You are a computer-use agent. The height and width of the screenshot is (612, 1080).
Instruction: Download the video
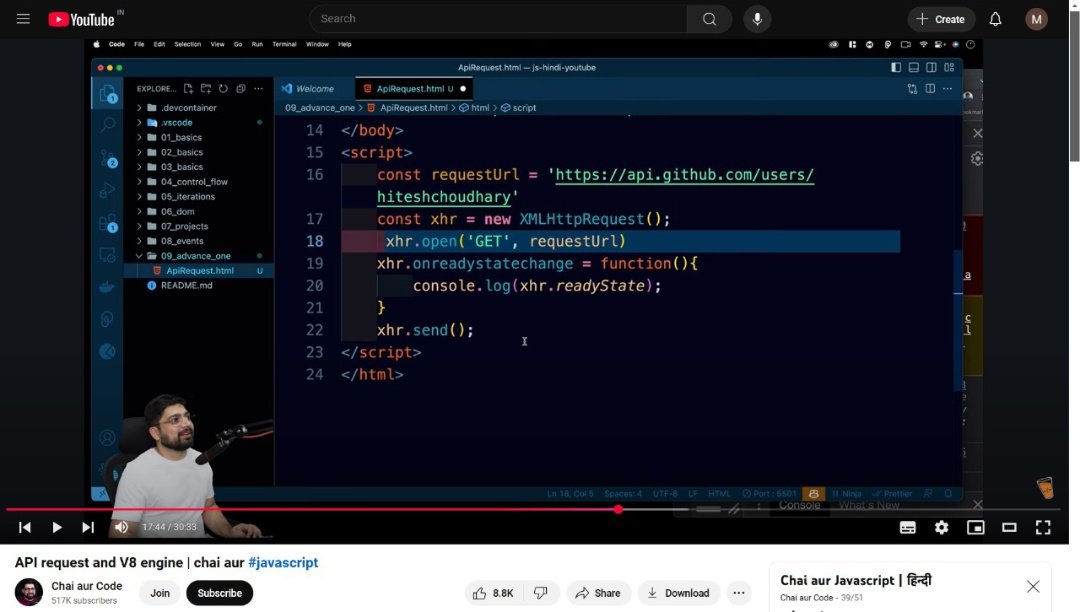coord(678,593)
